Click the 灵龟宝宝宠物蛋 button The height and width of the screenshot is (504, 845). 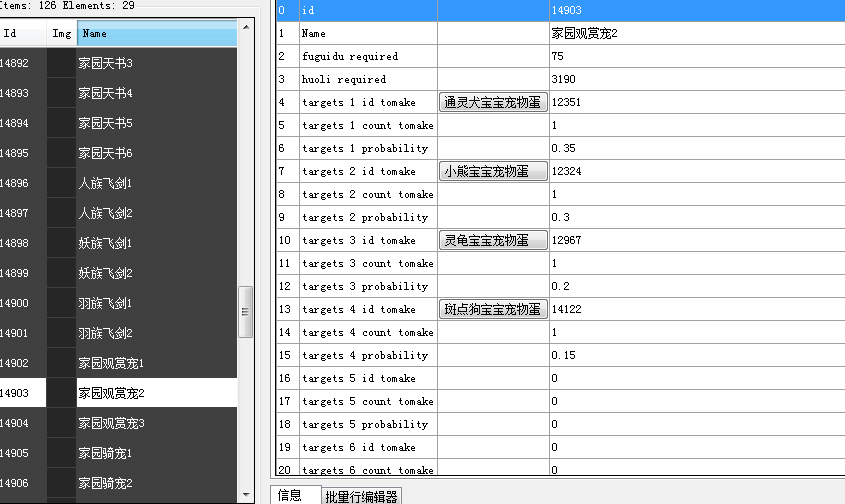[493, 240]
